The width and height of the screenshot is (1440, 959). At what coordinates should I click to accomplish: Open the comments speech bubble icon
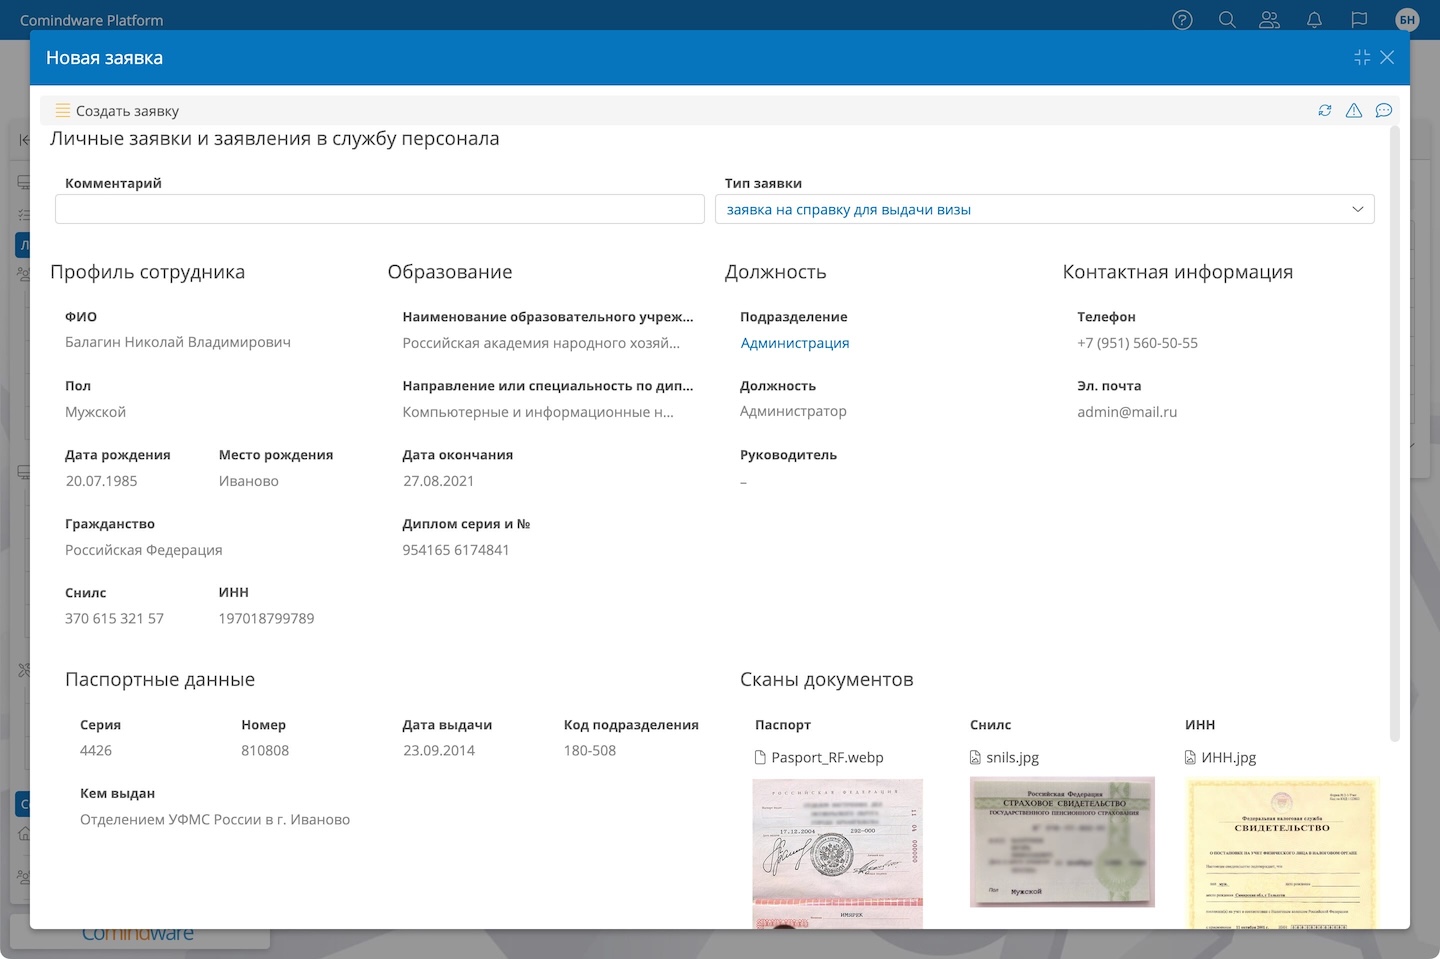(x=1384, y=111)
